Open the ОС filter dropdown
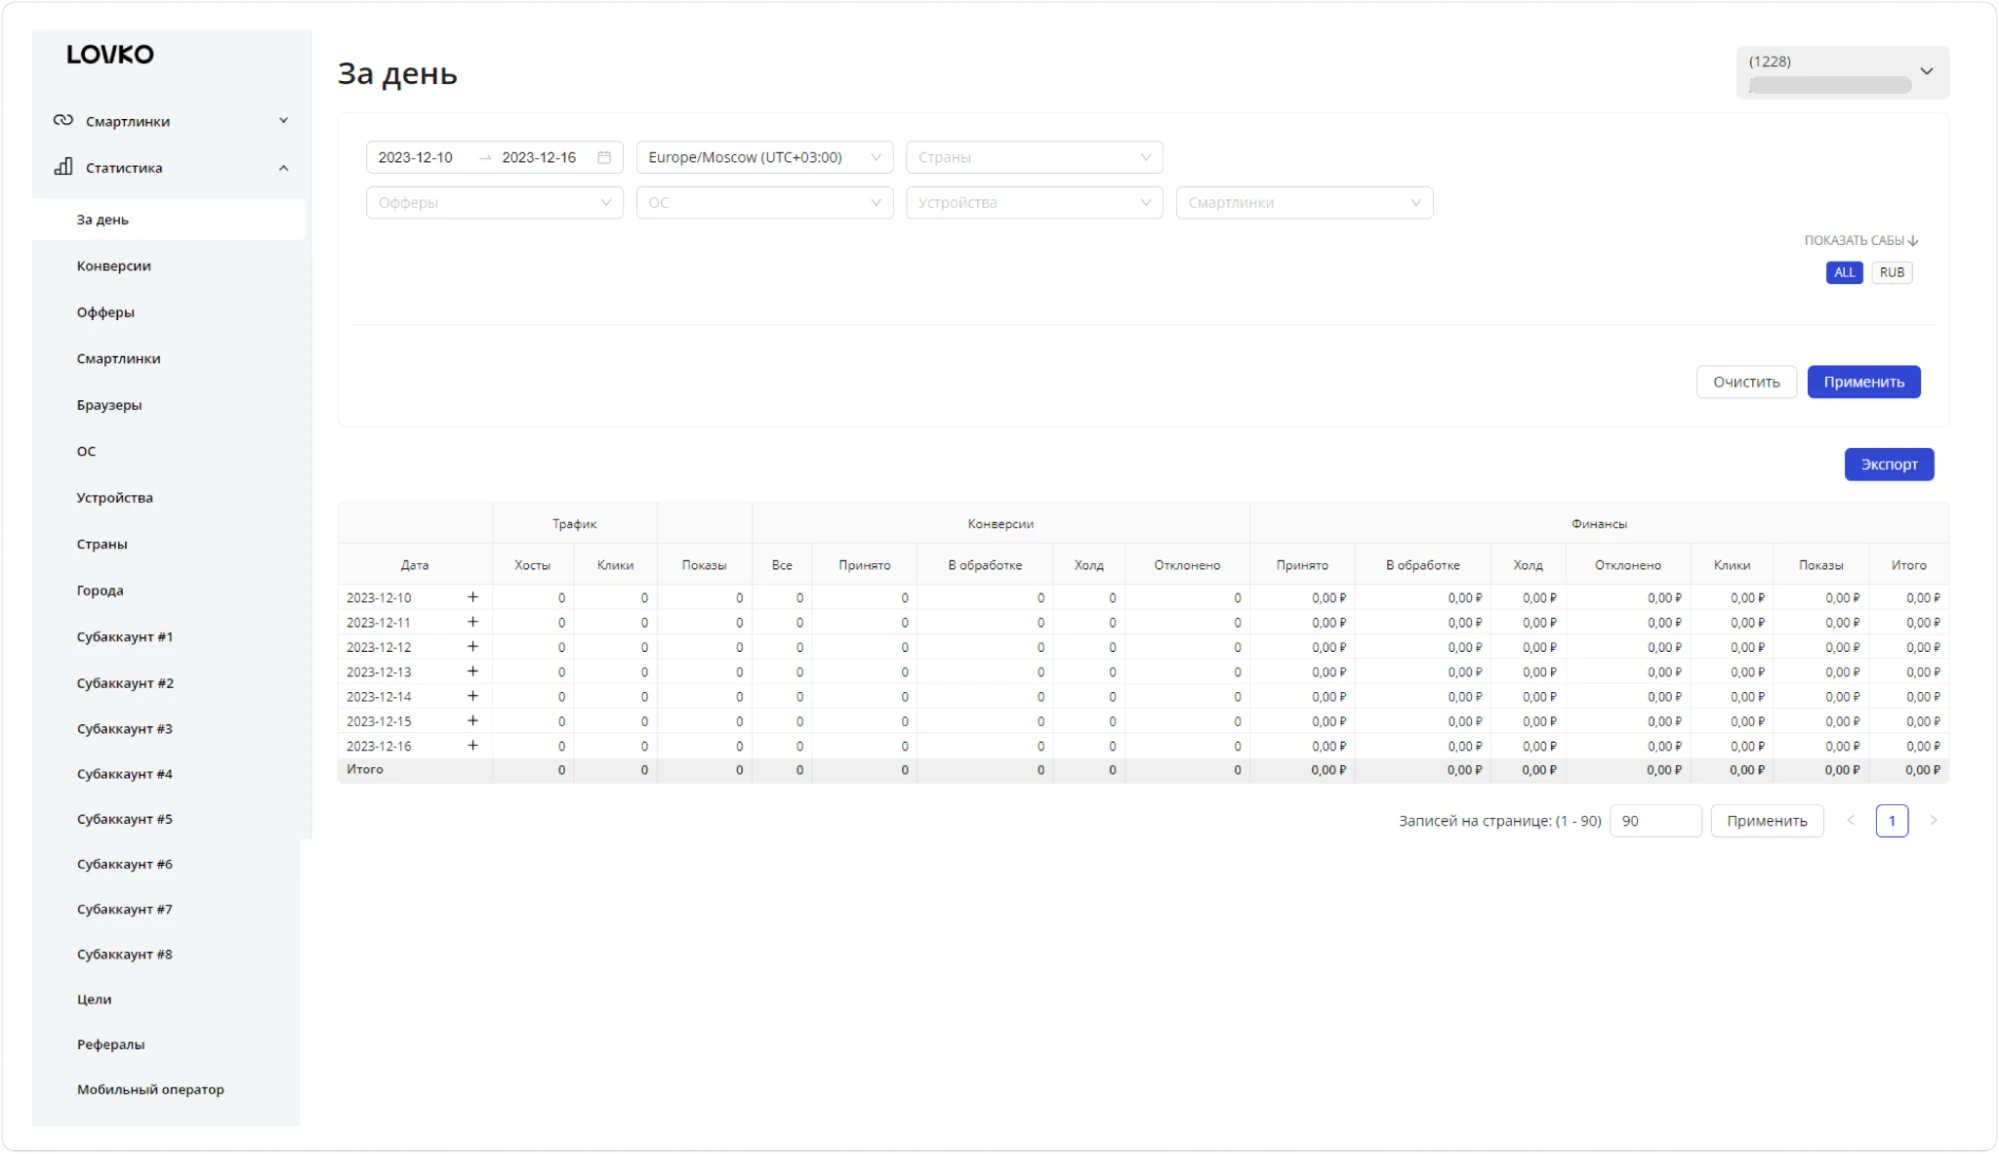This screenshot has width=1999, height=1154. [x=764, y=202]
